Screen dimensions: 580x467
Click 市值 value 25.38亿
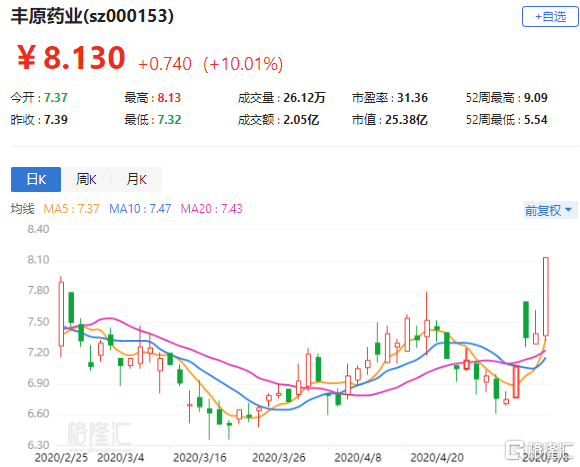pos(406,120)
